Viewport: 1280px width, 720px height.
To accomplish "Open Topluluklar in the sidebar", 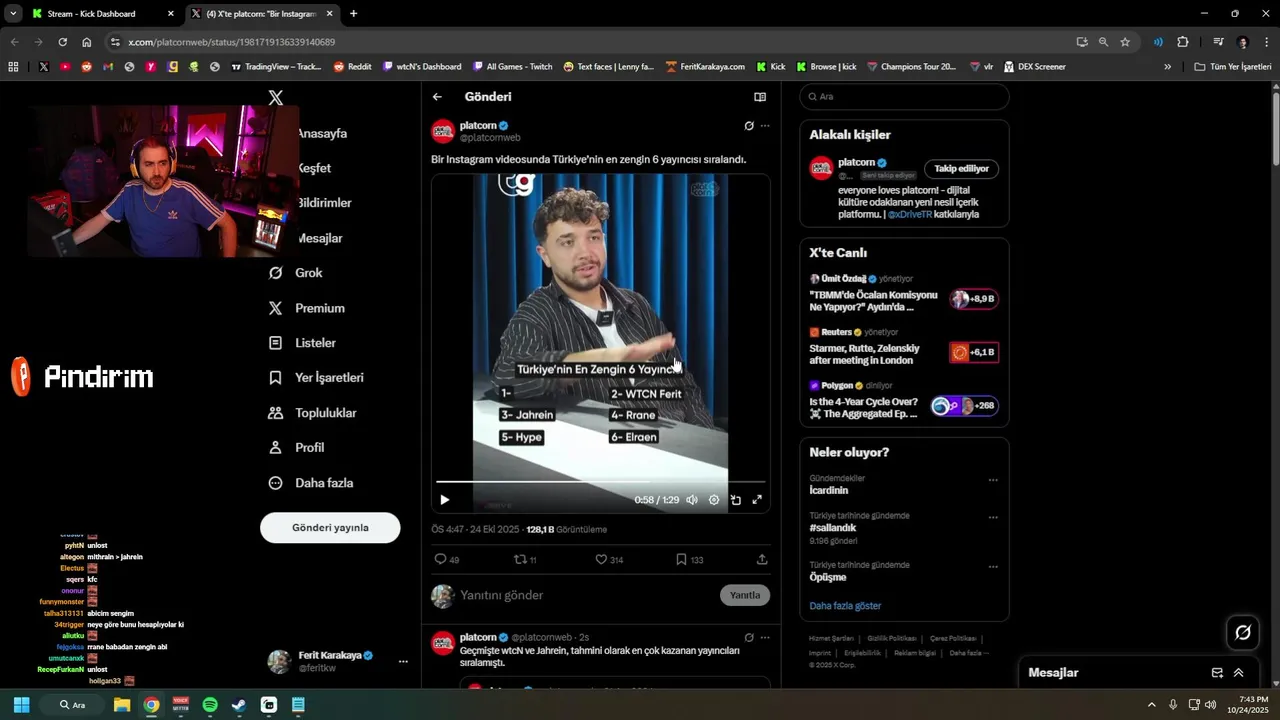I will [x=312, y=413].
